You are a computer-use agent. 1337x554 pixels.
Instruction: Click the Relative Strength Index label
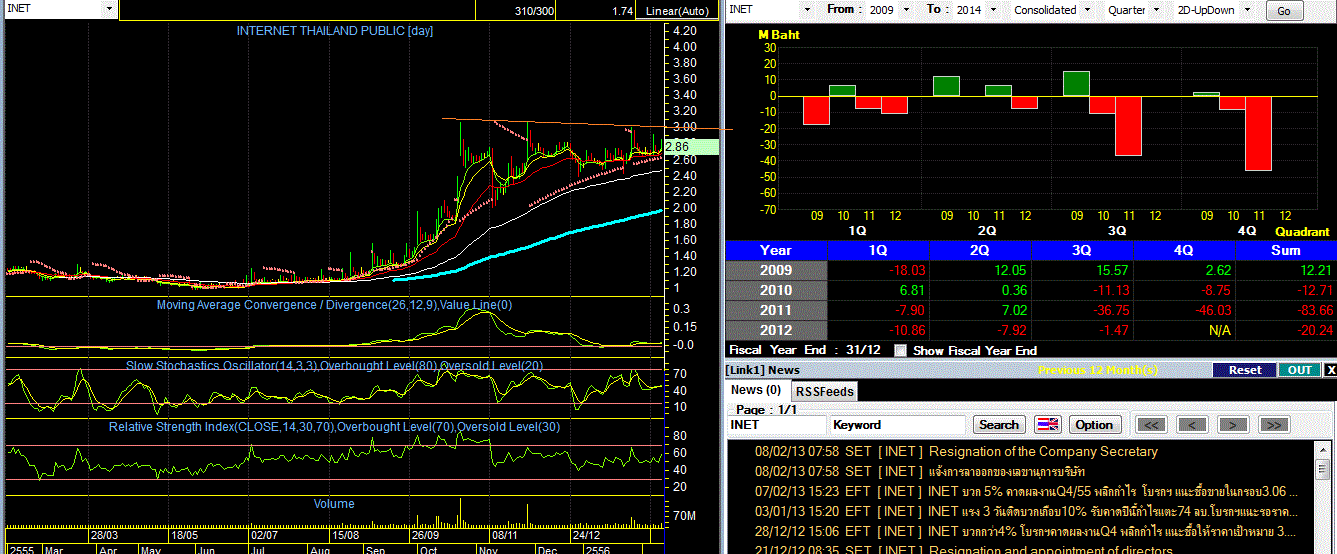[335, 427]
